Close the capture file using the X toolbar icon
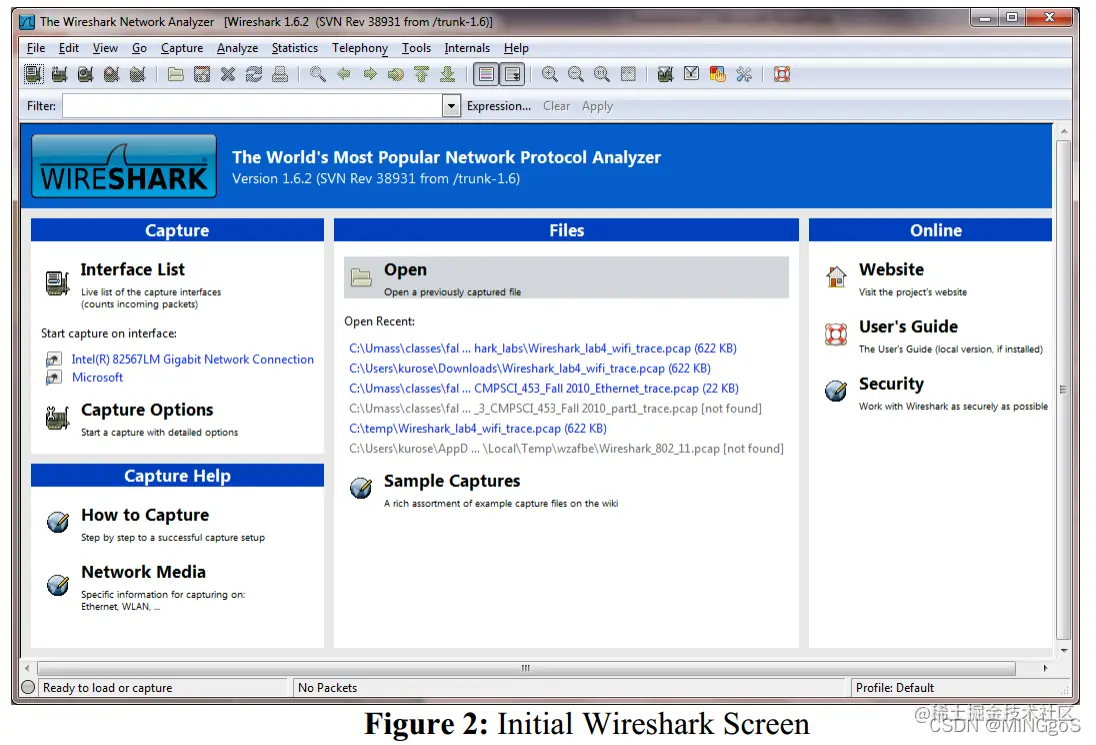 pos(228,74)
